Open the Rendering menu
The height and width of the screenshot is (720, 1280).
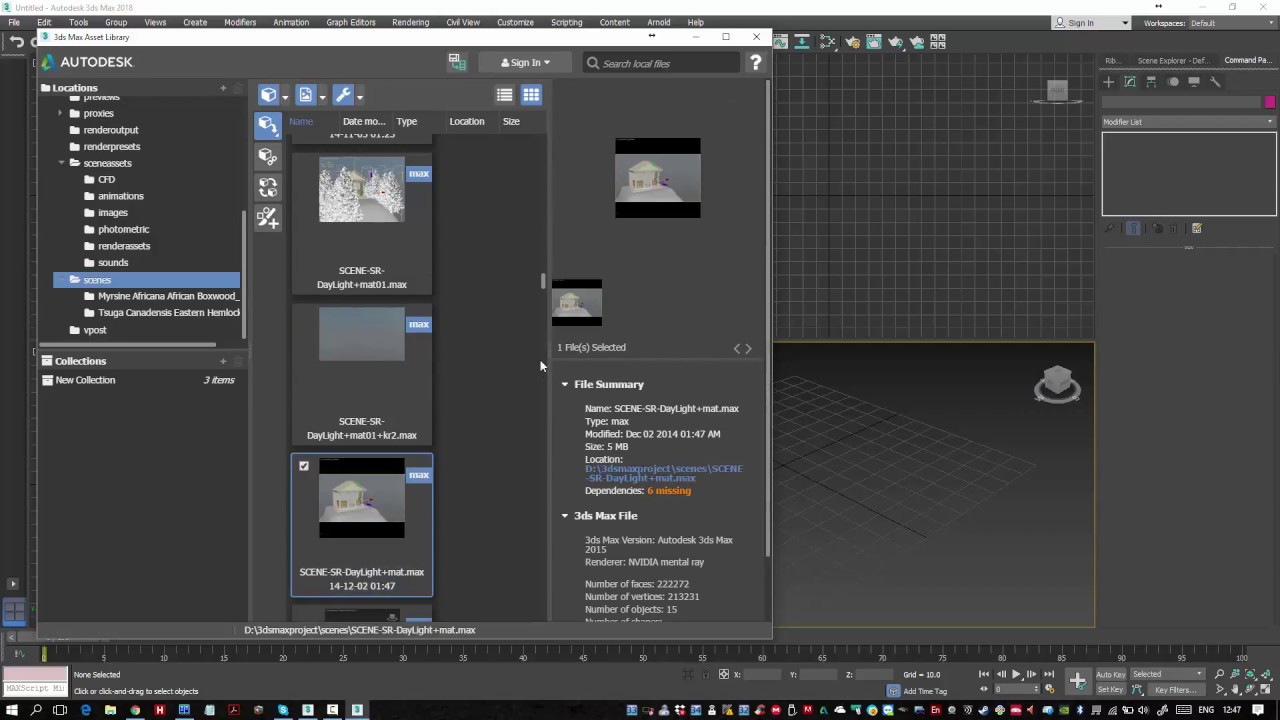pyautogui.click(x=410, y=22)
